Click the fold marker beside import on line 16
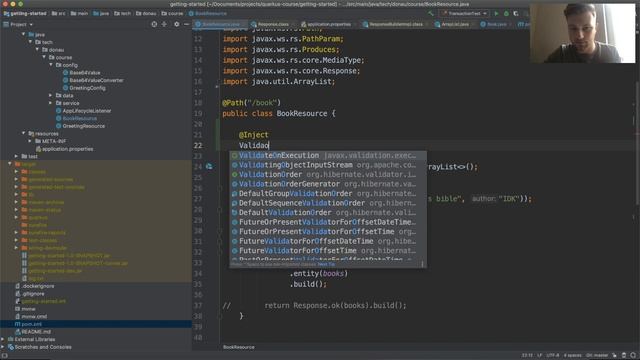Screen dimensions: 640x360 point(217,86)
